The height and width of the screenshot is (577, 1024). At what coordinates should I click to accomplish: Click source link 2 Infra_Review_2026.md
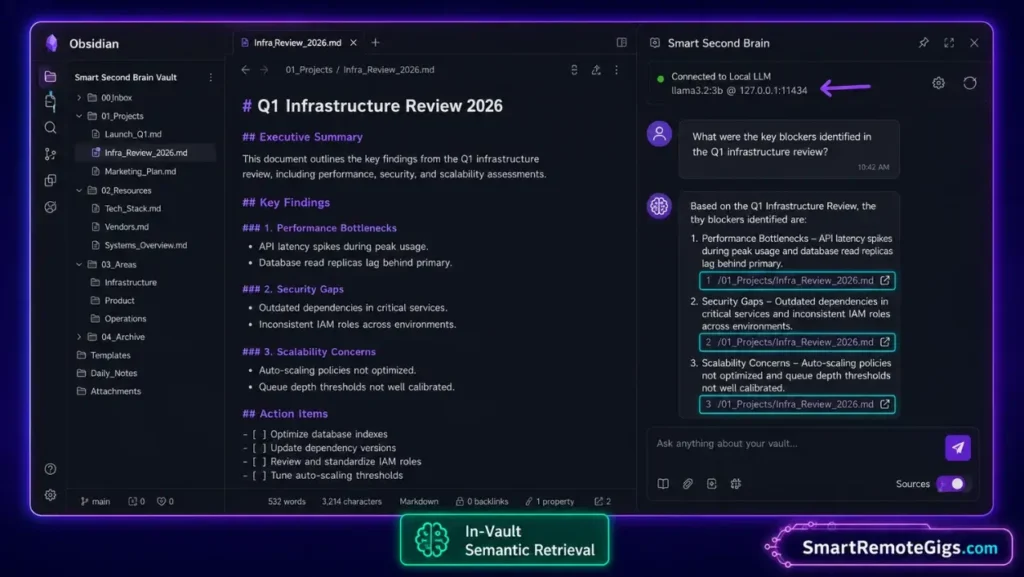click(x=795, y=342)
